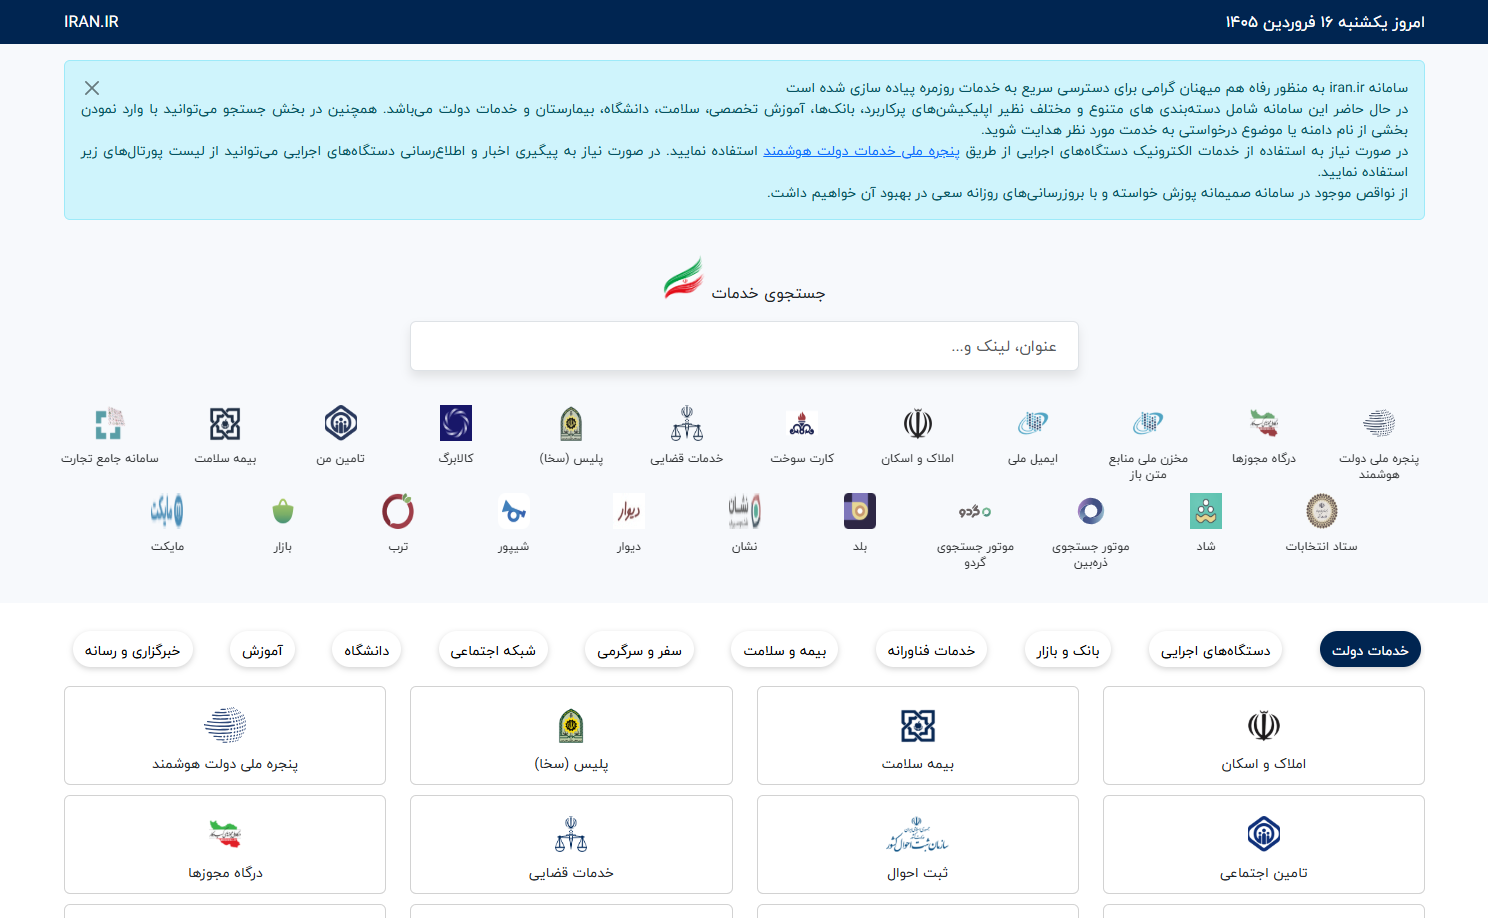
Task: Open the شاد app icon
Action: 1206,511
